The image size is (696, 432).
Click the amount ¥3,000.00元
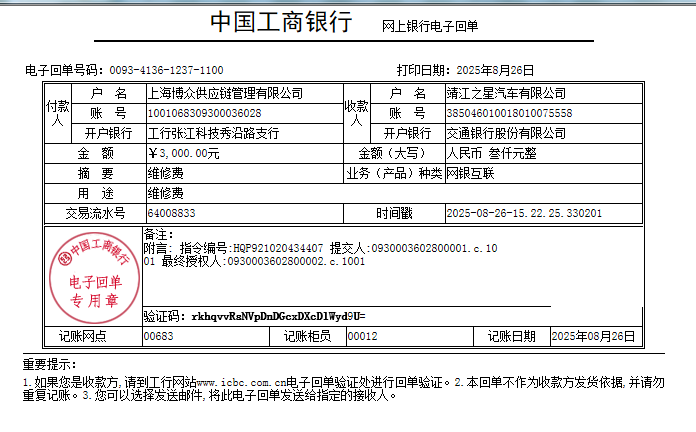[183, 153]
